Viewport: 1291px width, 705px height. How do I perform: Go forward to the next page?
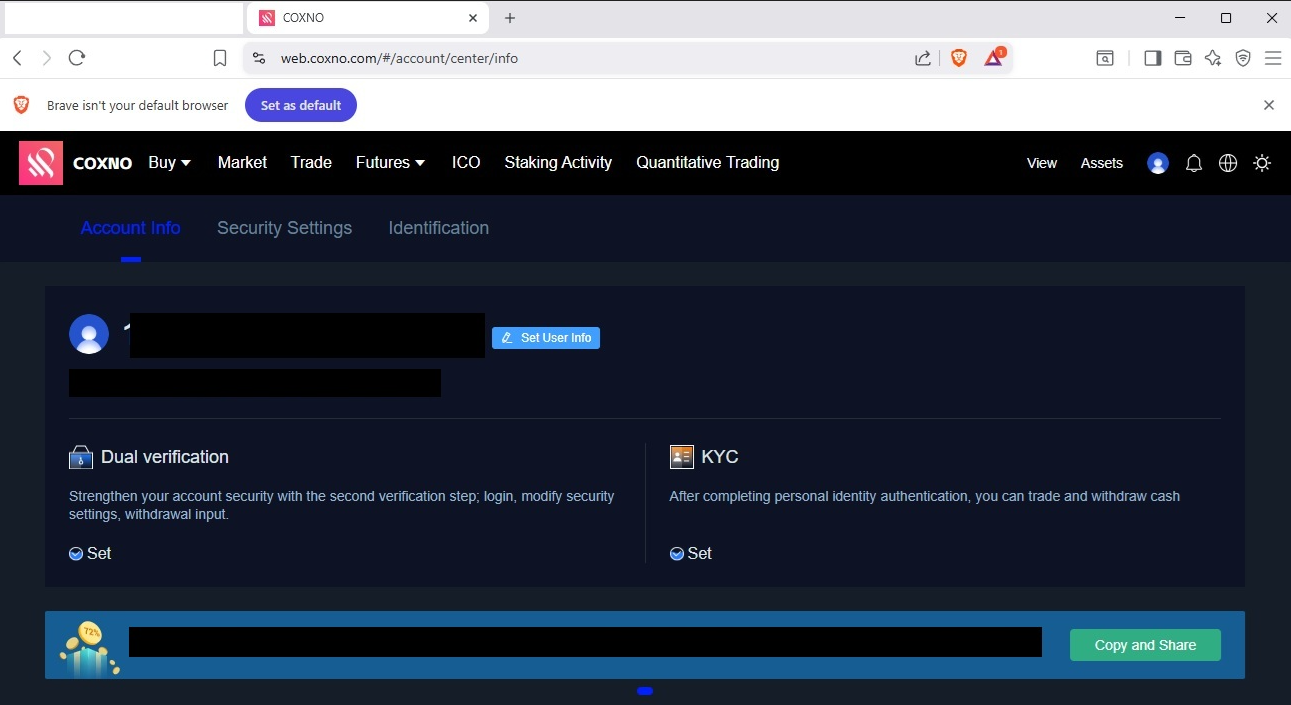point(46,58)
